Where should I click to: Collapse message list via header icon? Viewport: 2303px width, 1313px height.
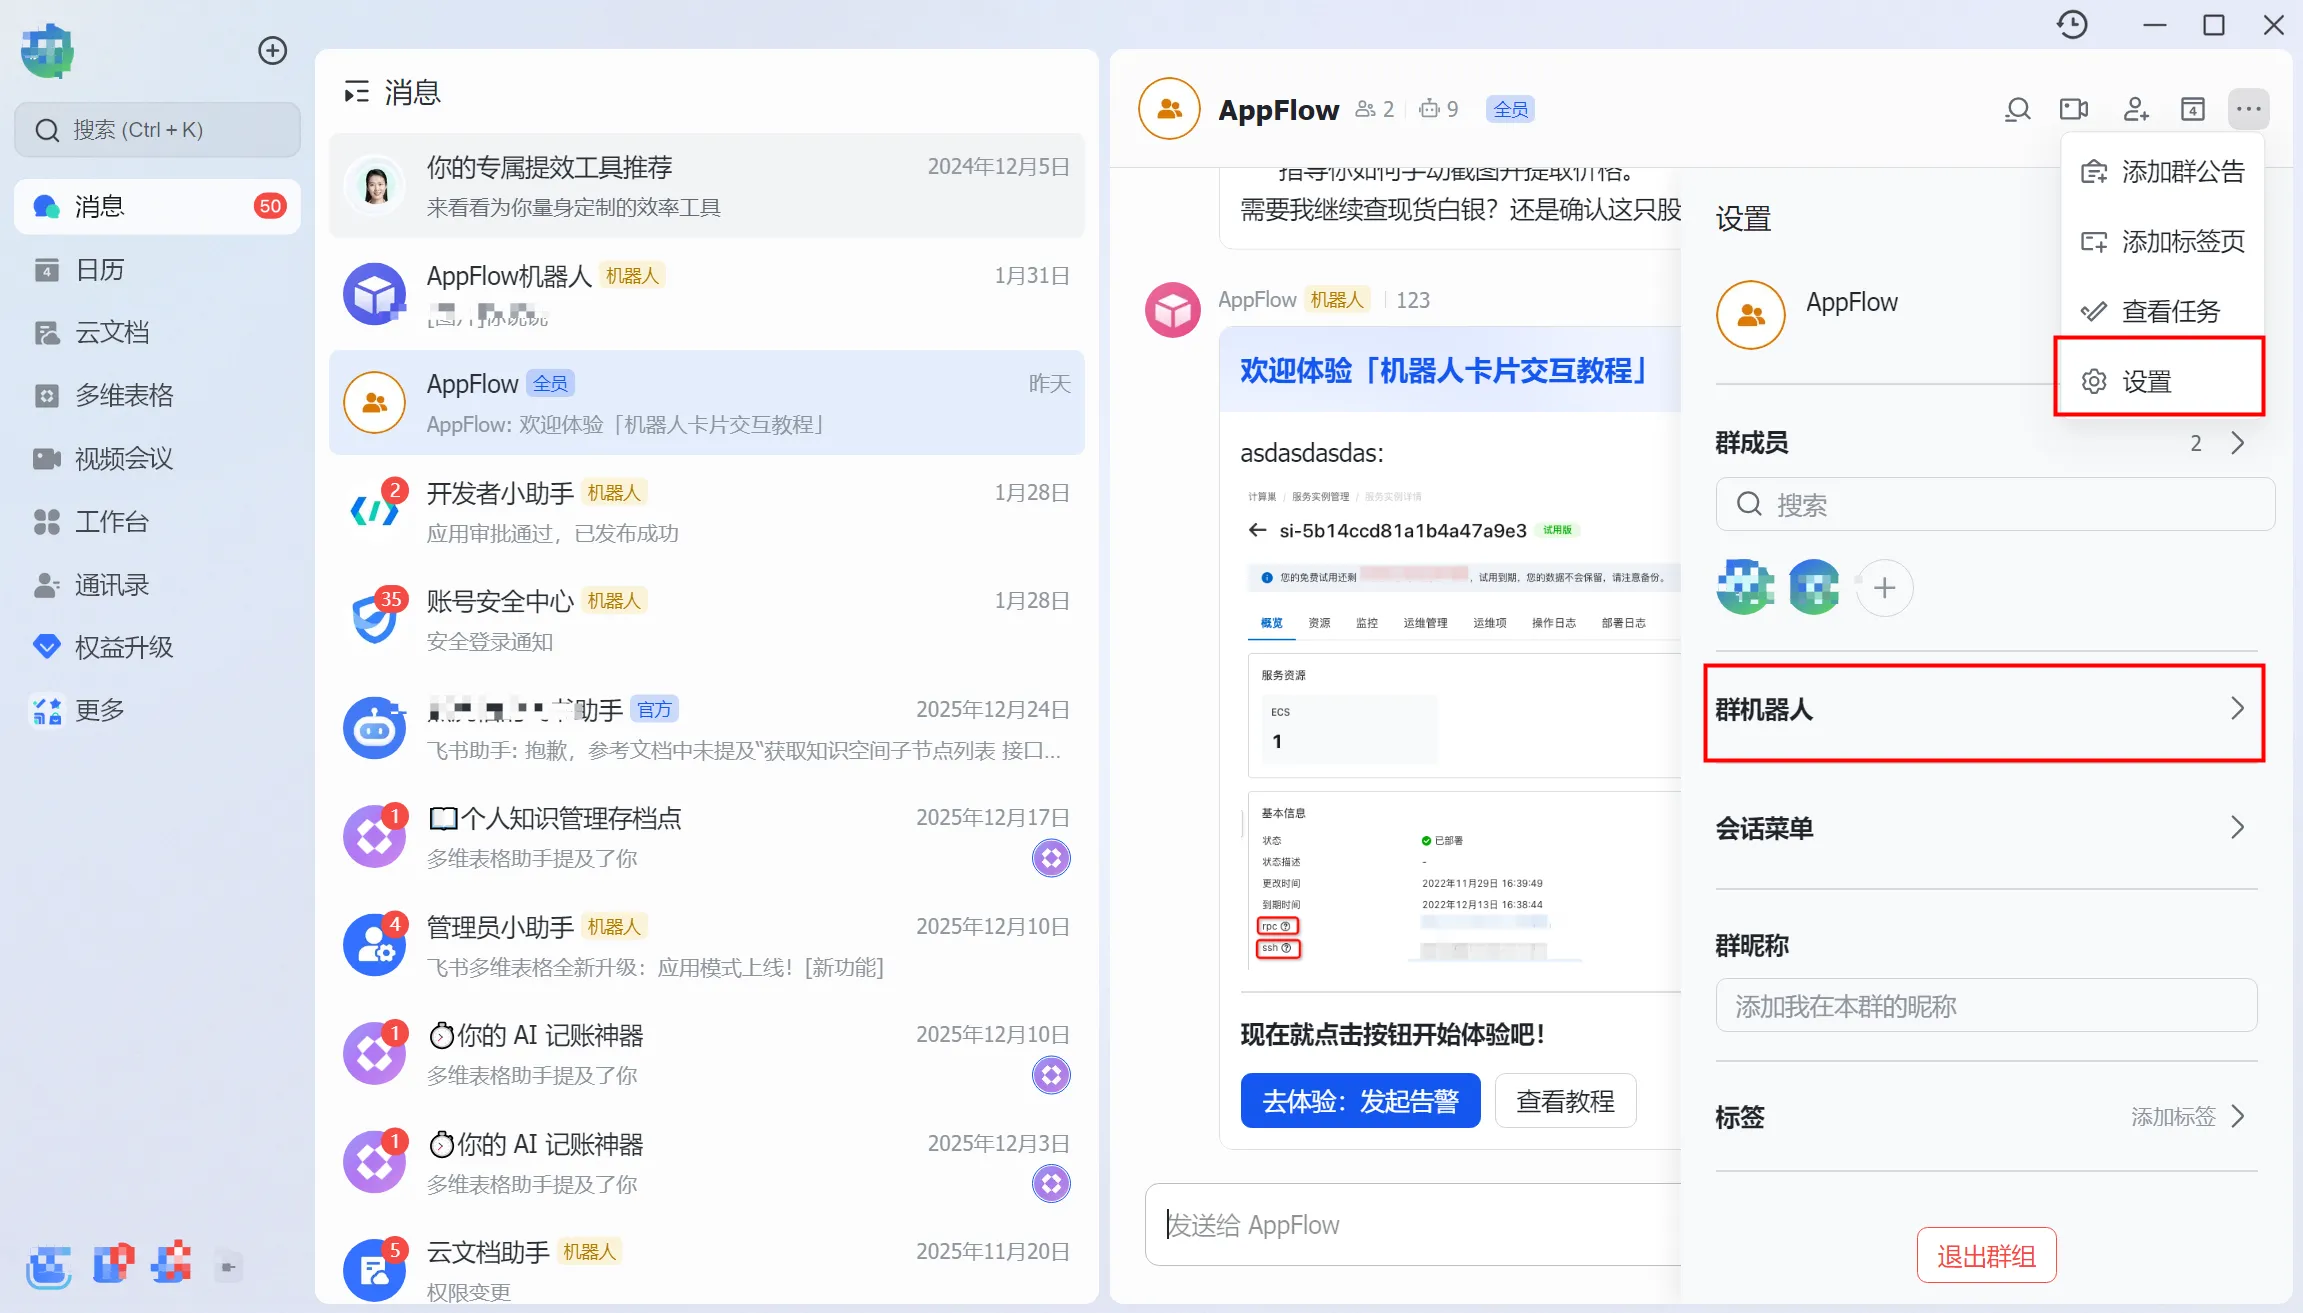[356, 93]
